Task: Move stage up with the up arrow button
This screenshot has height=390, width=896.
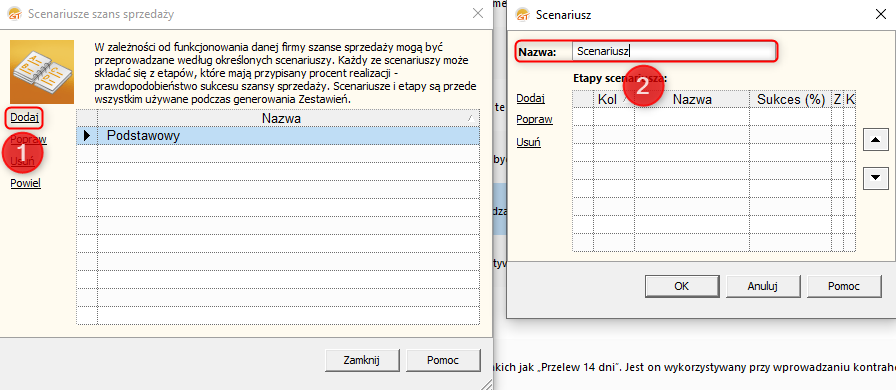Action: click(x=875, y=140)
